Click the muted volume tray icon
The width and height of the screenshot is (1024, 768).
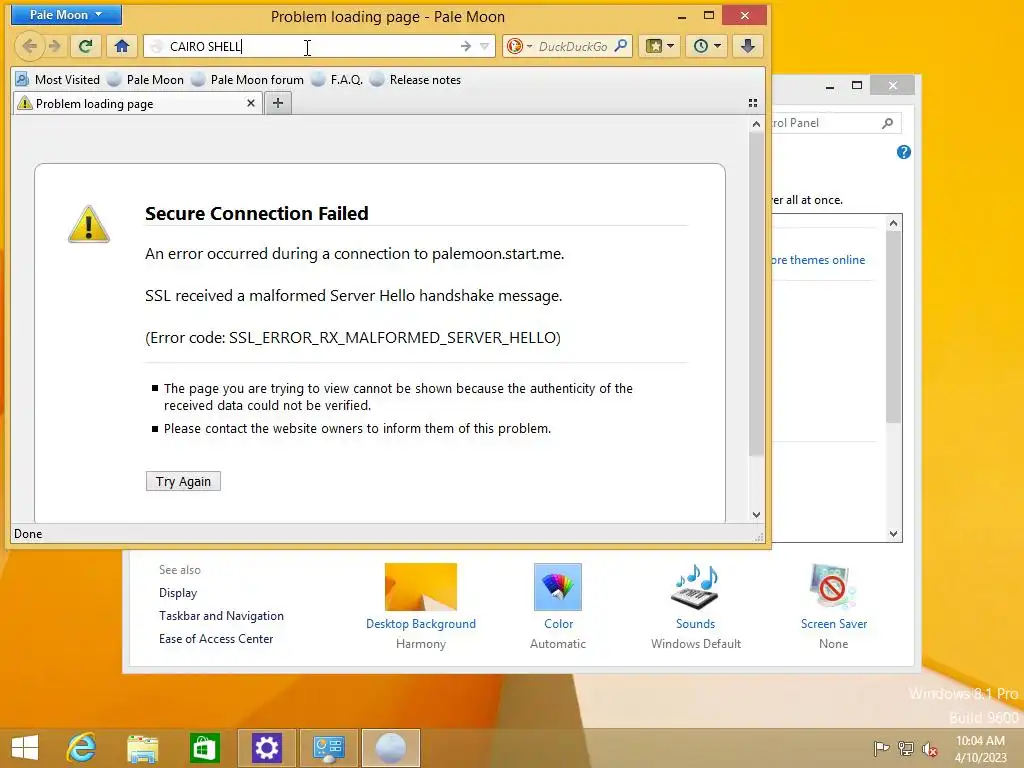pos(930,748)
